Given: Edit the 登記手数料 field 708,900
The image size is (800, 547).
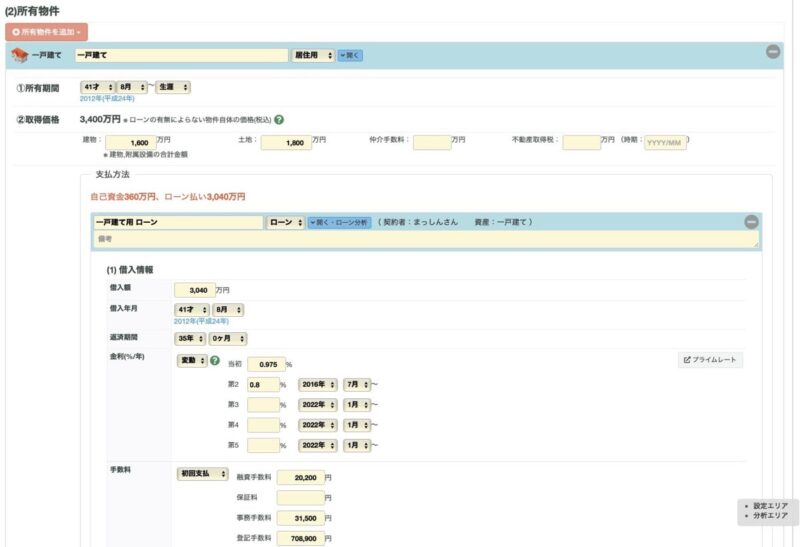Looking at the screenshot, I should (x=301, y=538).
